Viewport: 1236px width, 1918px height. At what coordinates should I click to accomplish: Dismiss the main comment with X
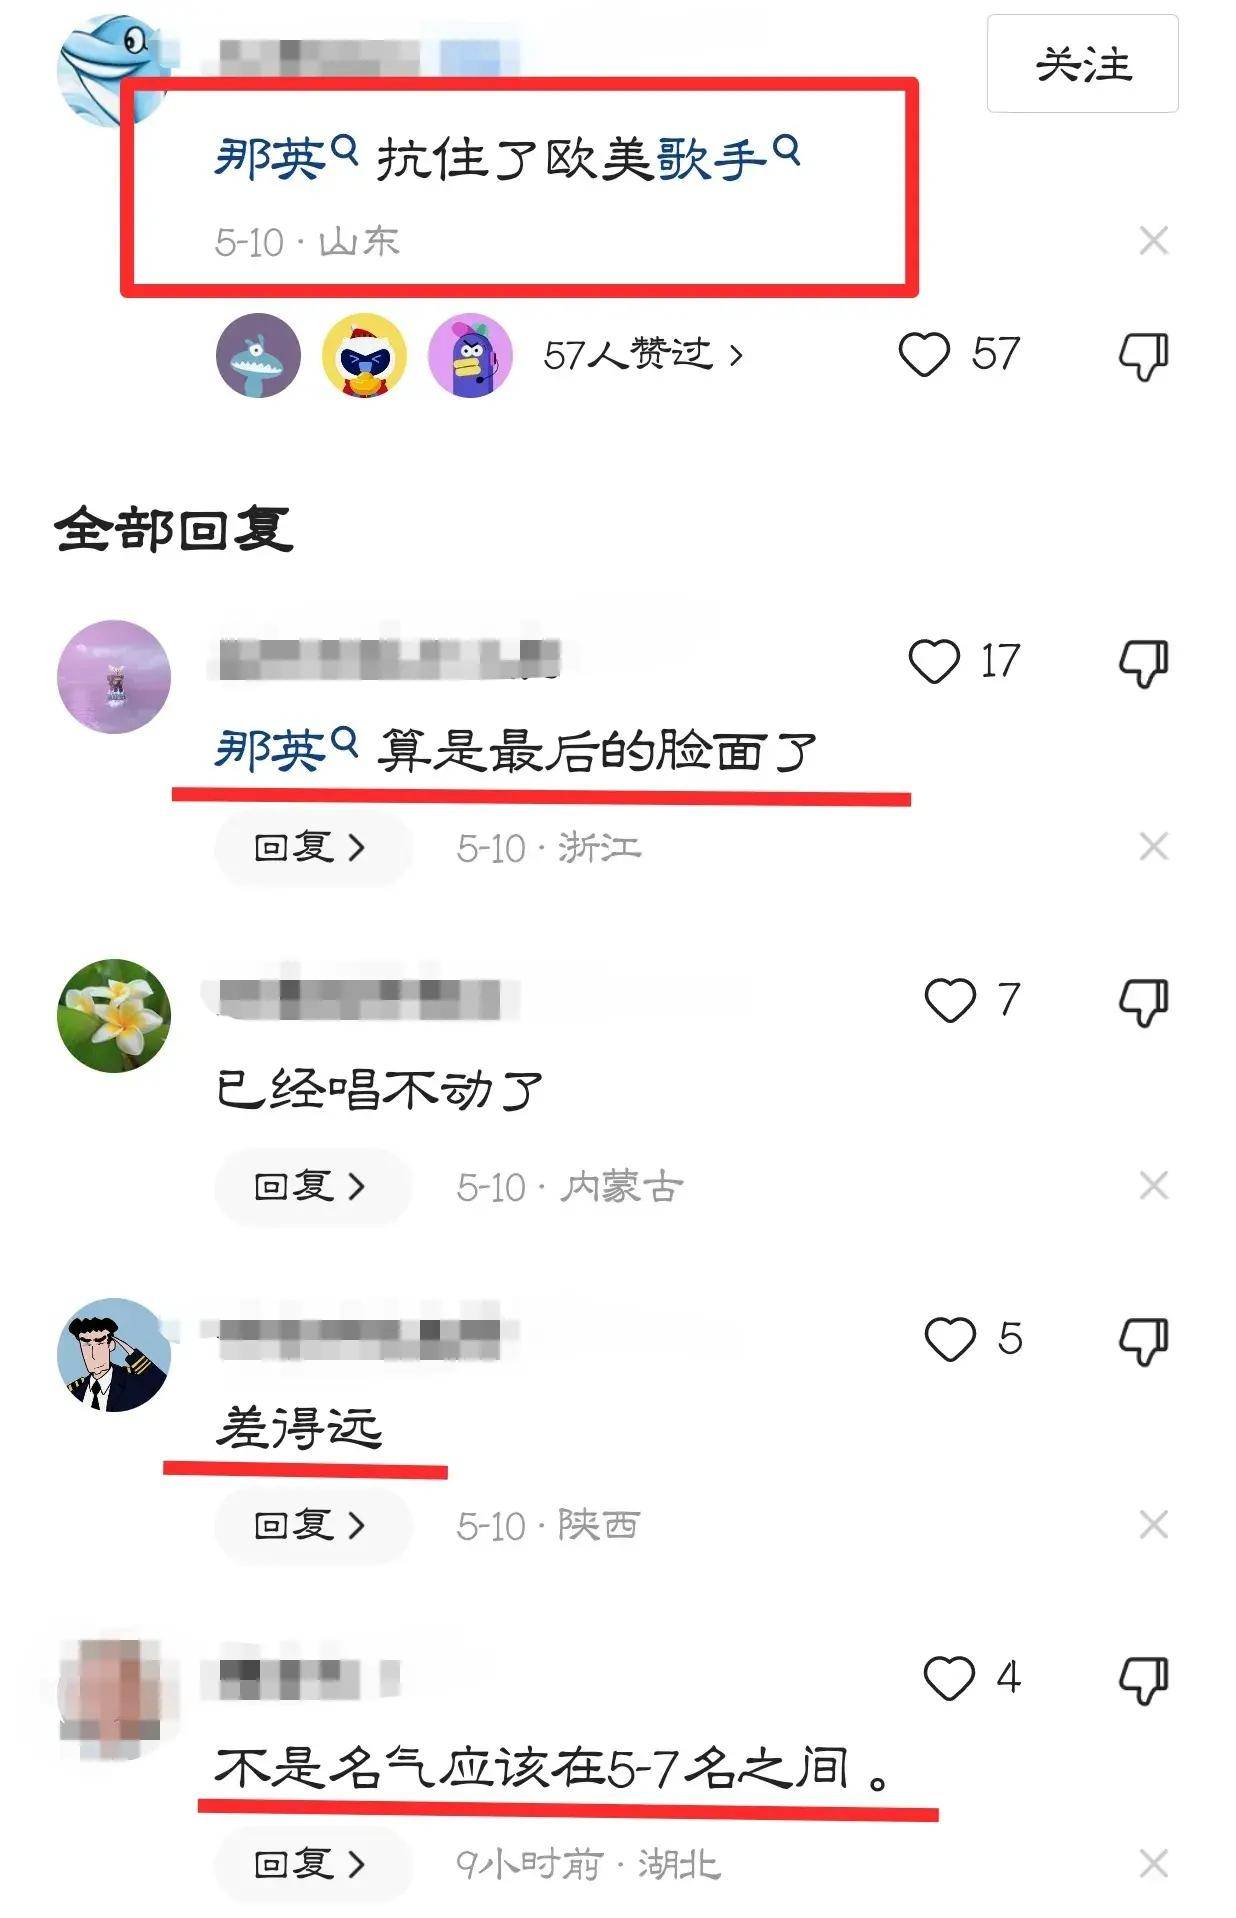pos(1154,241)
